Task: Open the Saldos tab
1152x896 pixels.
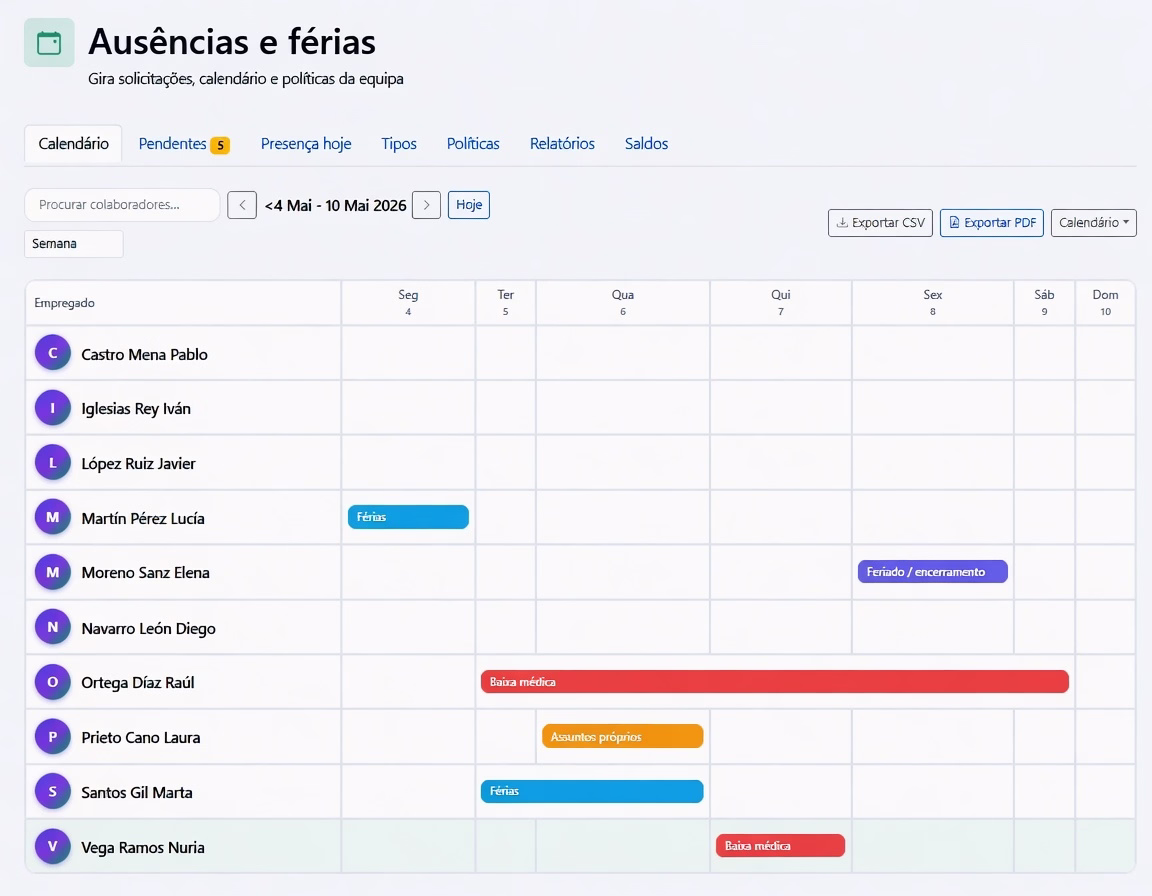Action: (x=647, y=143)
